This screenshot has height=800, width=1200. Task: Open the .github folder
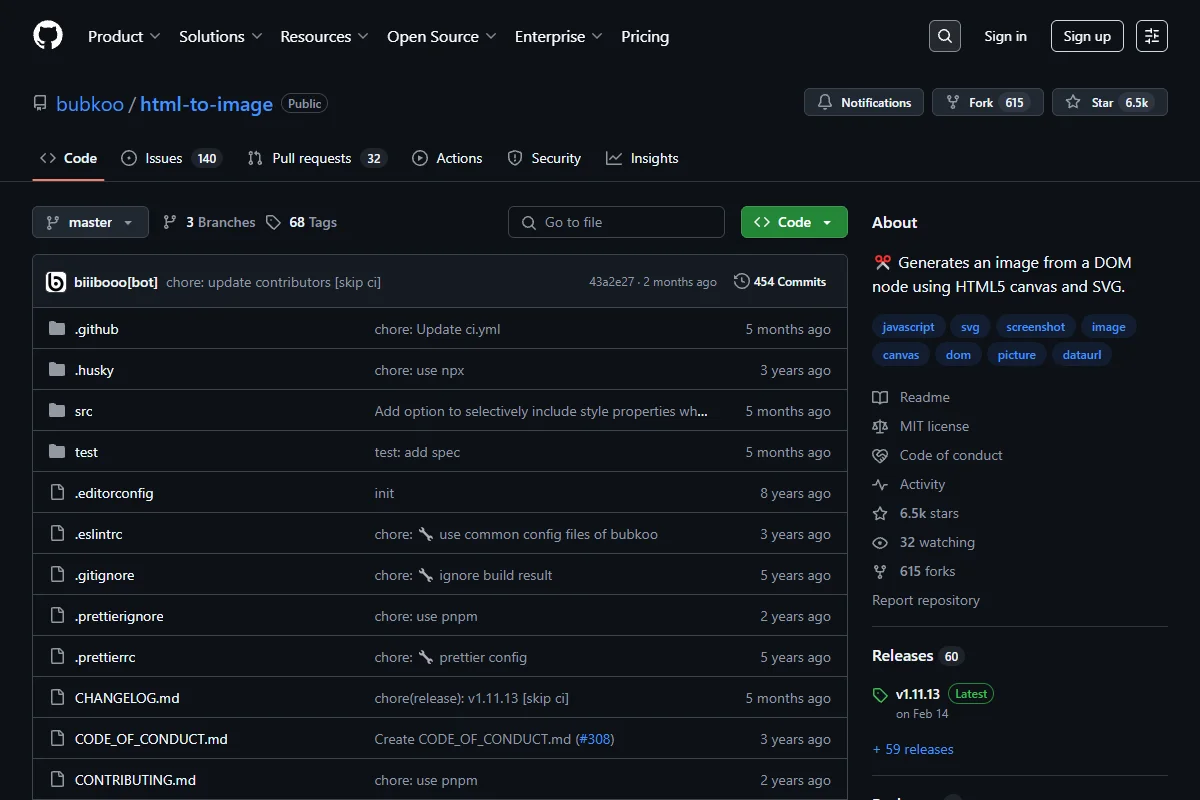click(97, 329)
